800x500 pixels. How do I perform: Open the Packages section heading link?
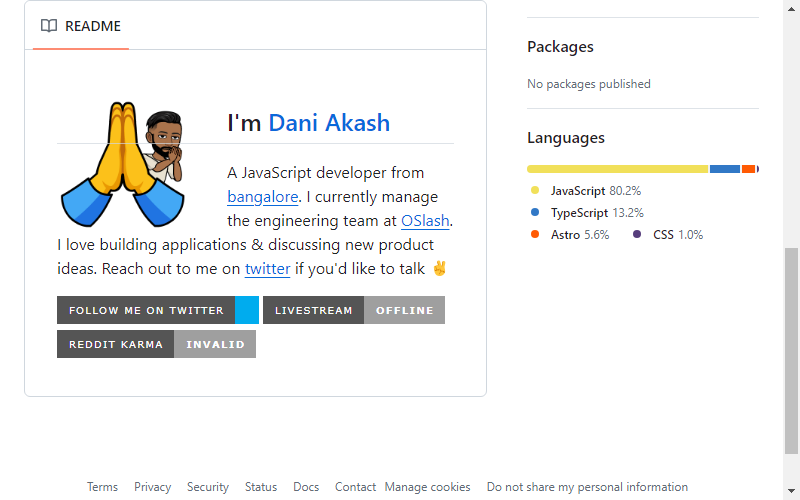click(x=560, y=47)
